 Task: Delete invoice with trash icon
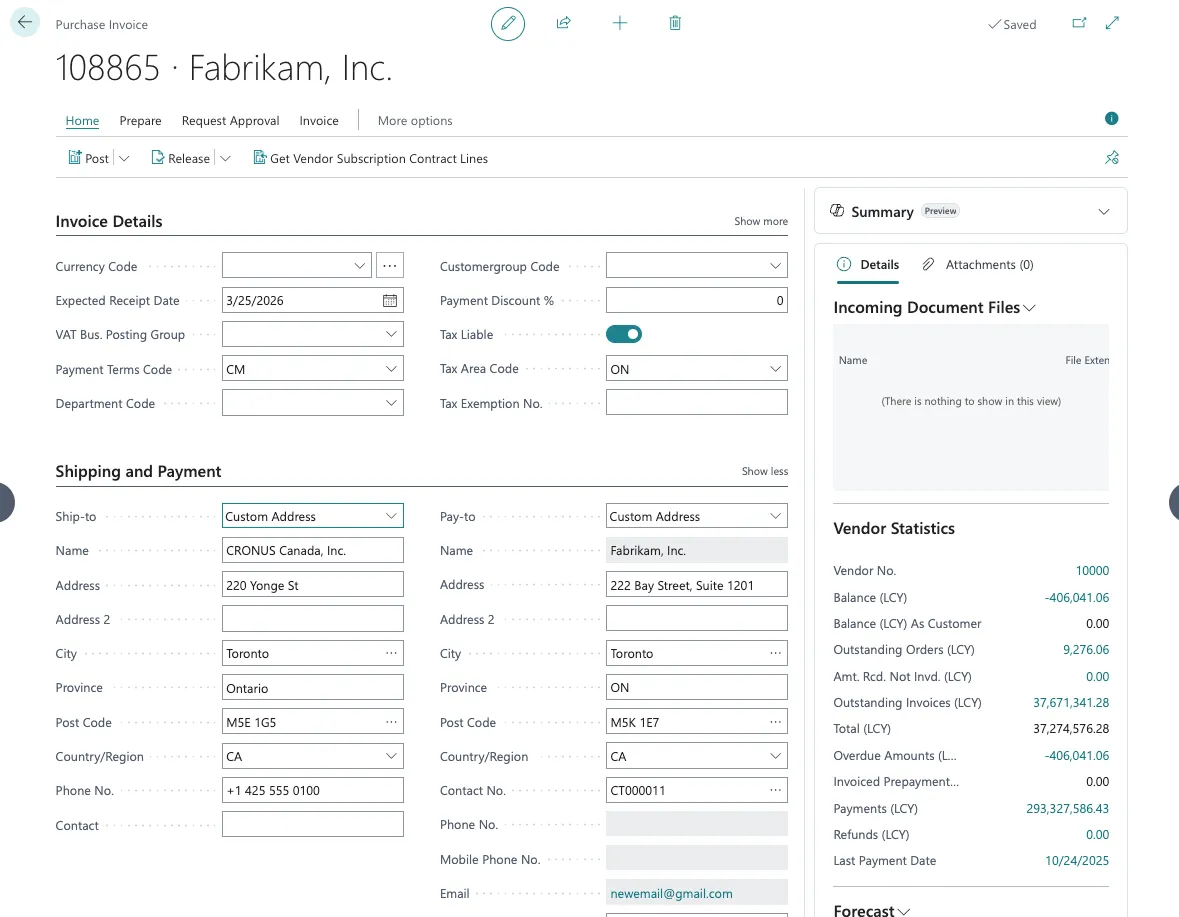pyautogui.click(x=675, y=23)
